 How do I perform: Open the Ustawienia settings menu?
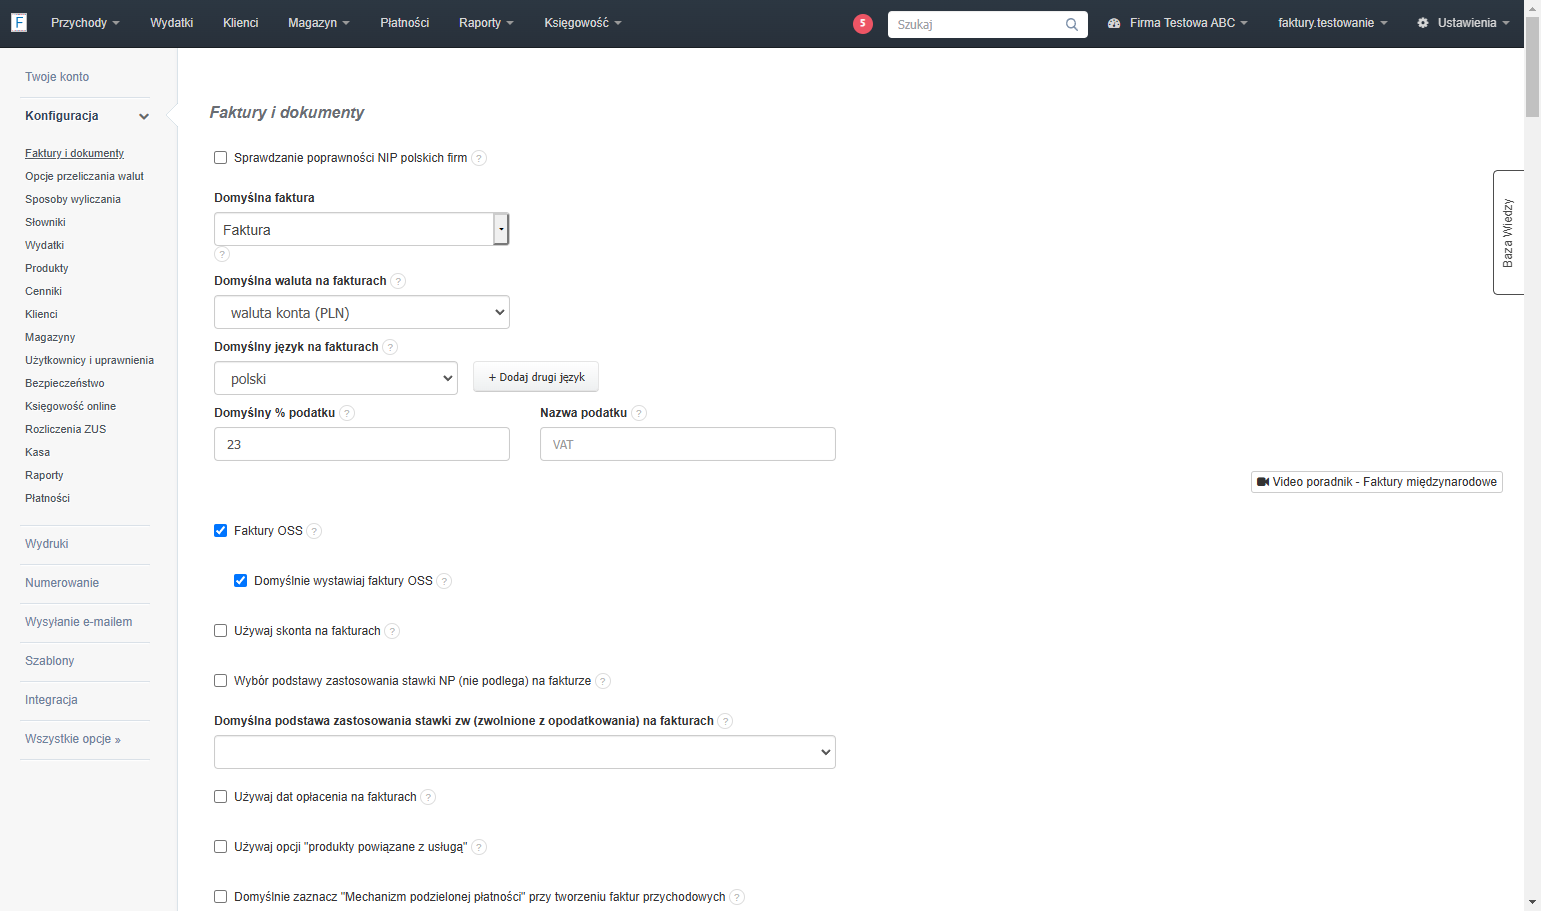pyautogui.click(x=1463, y=23)
